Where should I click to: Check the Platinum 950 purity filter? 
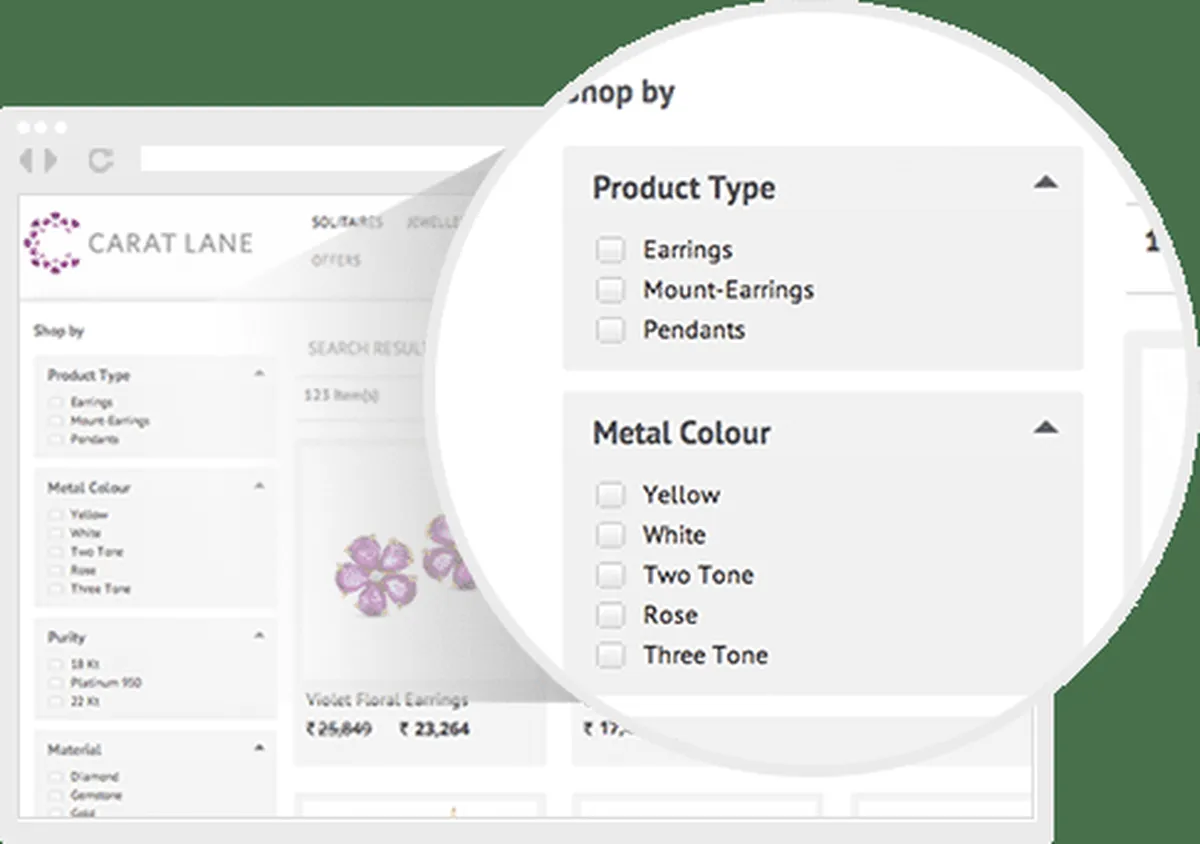[56, 683]
